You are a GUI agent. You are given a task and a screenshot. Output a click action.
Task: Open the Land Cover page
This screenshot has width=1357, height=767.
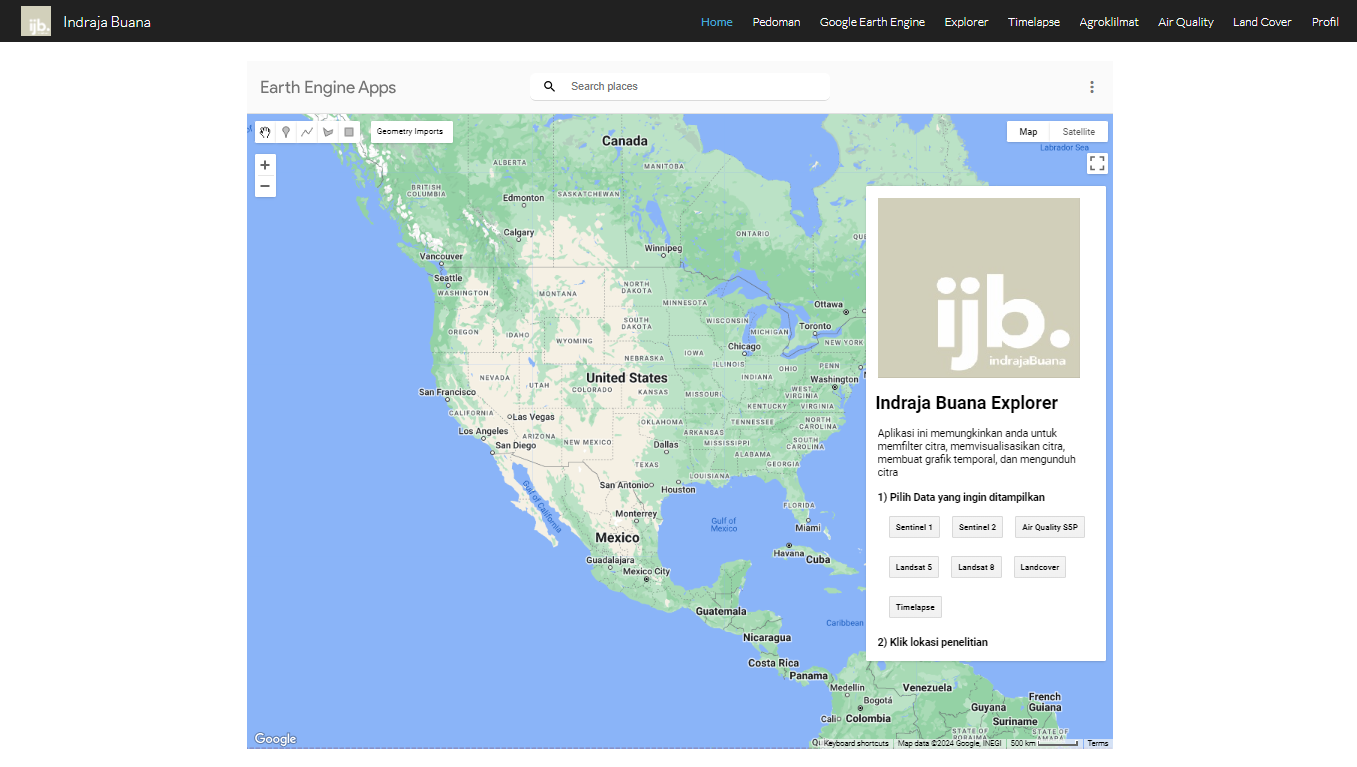coord(1262,22)
